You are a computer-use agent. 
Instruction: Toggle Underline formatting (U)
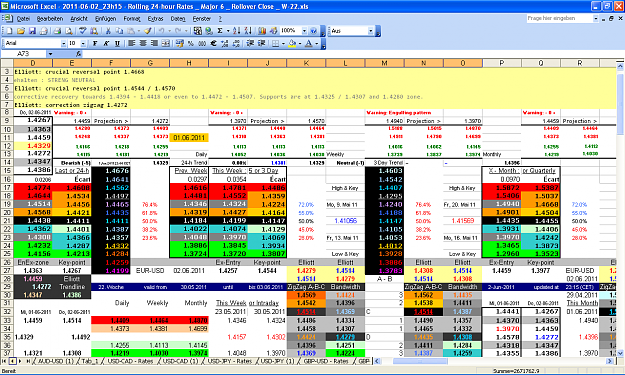[117, 43]
